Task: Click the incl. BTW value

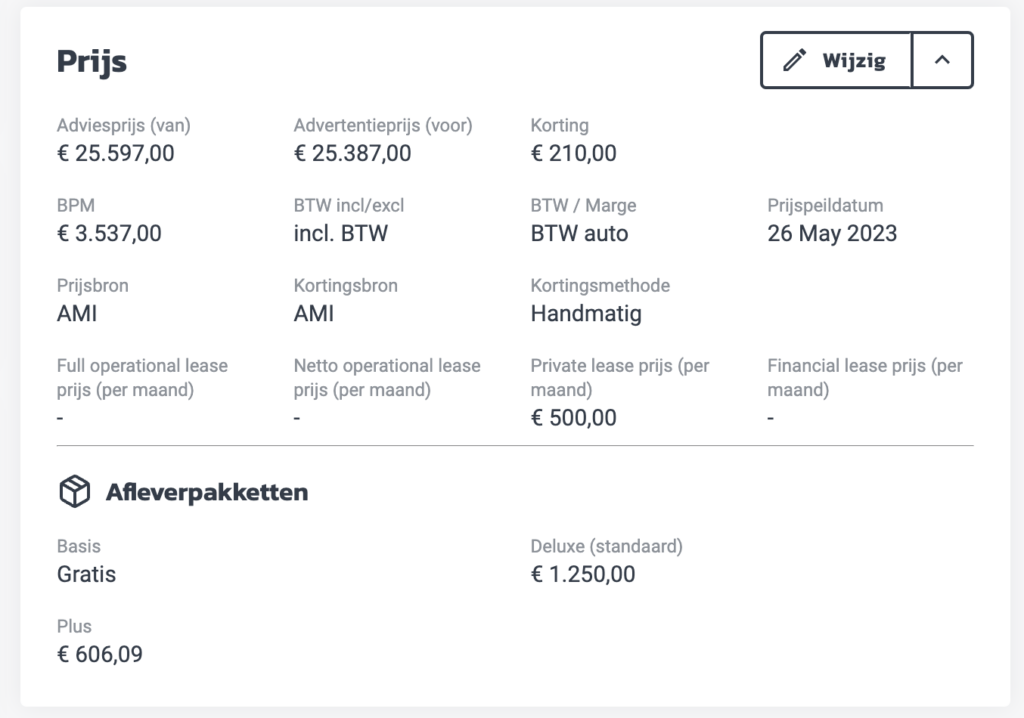Action: pos(341,234)
